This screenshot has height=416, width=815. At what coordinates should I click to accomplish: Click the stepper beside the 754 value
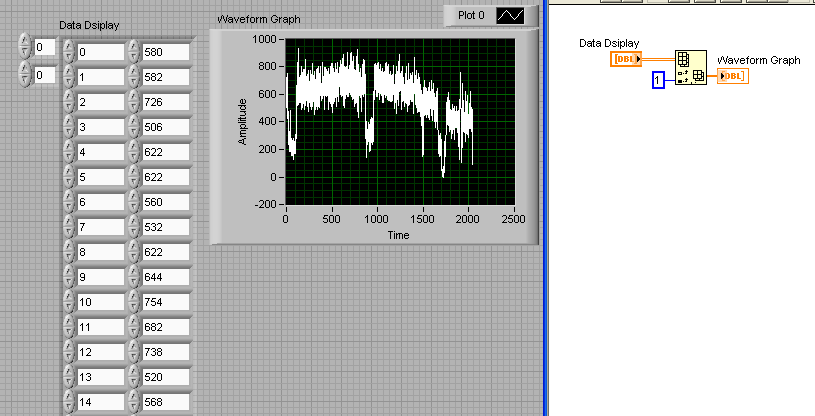(x=134, y=301)
